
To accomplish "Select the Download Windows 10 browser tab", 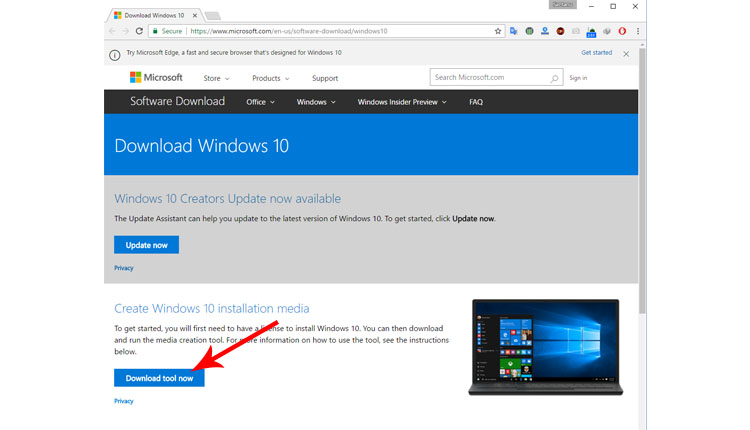I will 154,15.
